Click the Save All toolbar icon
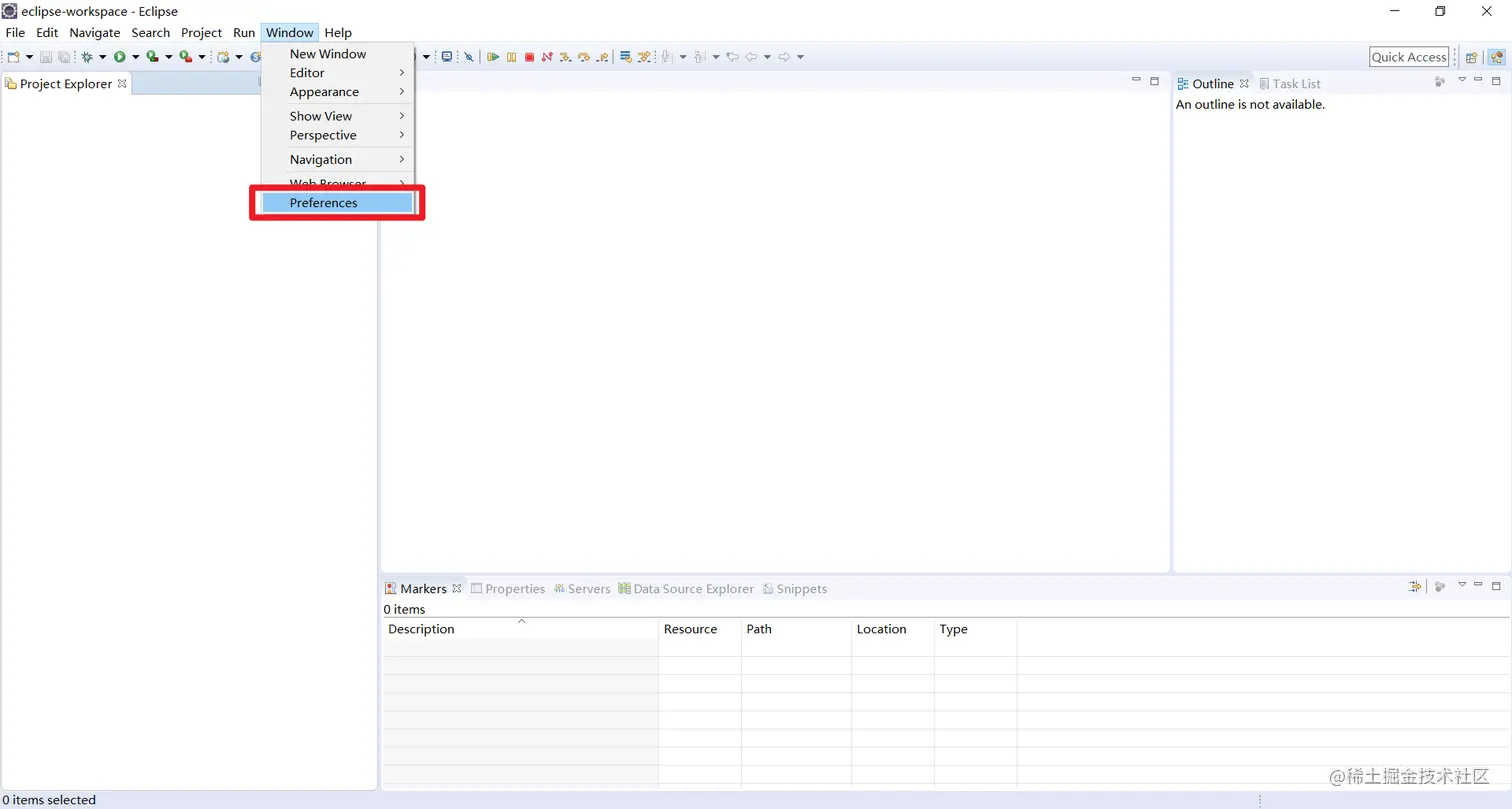Screen dimensions: 1512x809 coord(64,57)
